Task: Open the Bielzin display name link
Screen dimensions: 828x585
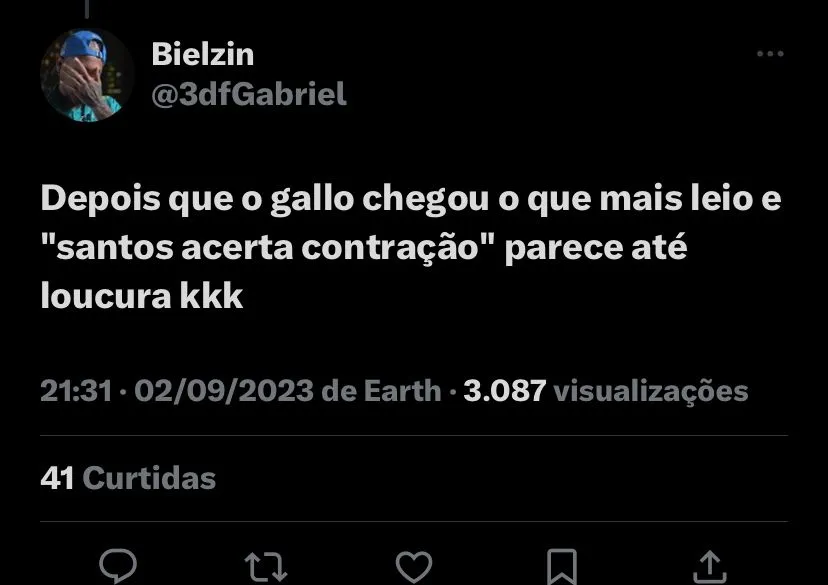Action: [203, 54]
